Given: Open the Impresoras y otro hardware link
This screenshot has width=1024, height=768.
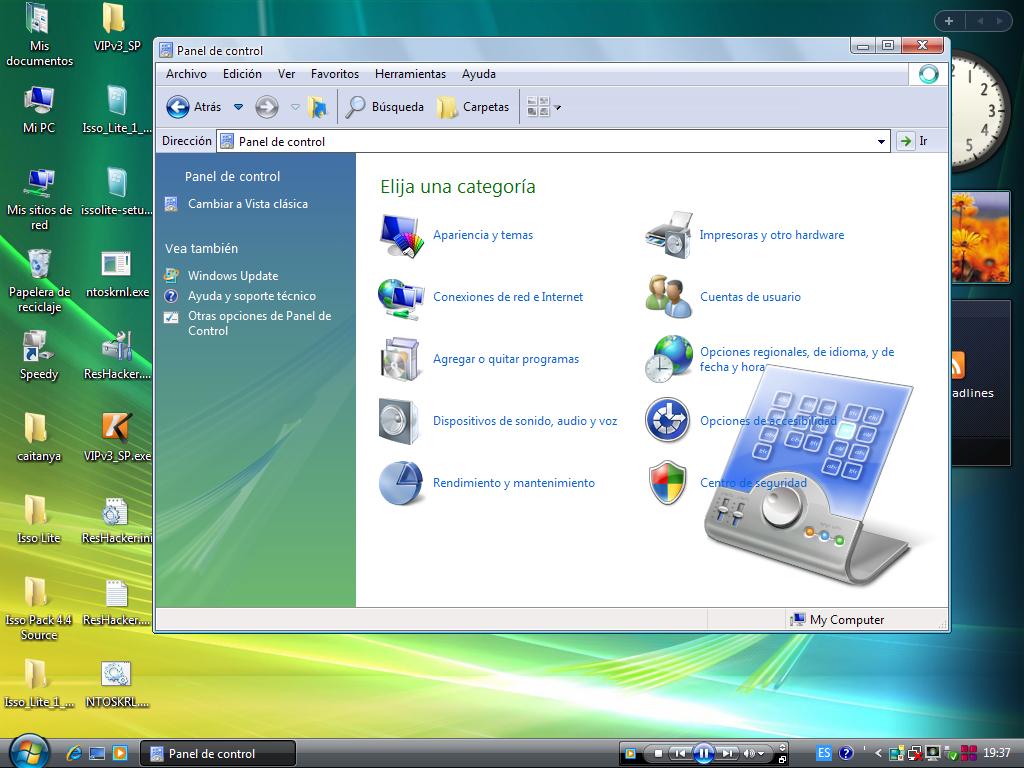Looking at the screenshot, I should [x=772, y=235].
